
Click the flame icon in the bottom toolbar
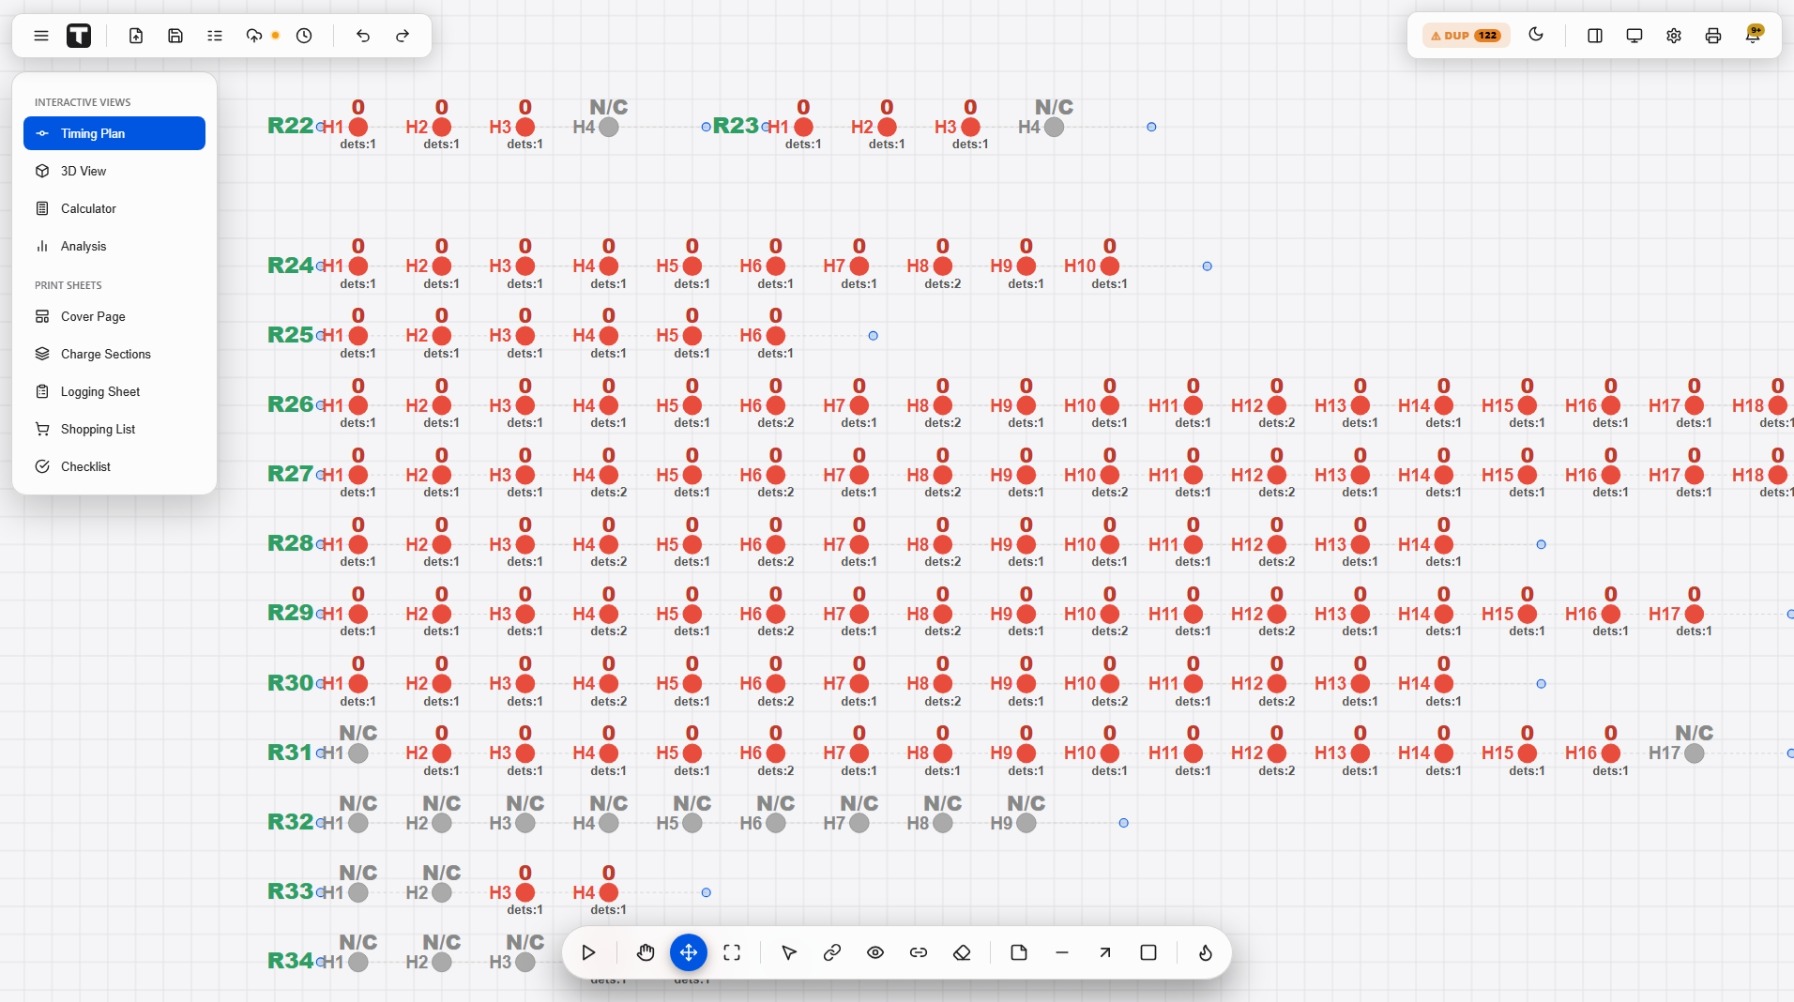point(1205,953)
